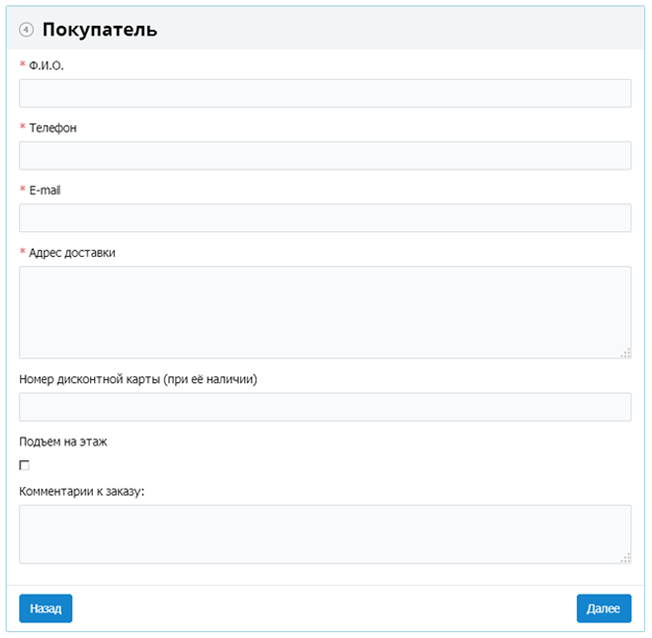Click the resize handle of Адрес доставки area
Screen dimensions: 652x638
(x=626, y=353)
